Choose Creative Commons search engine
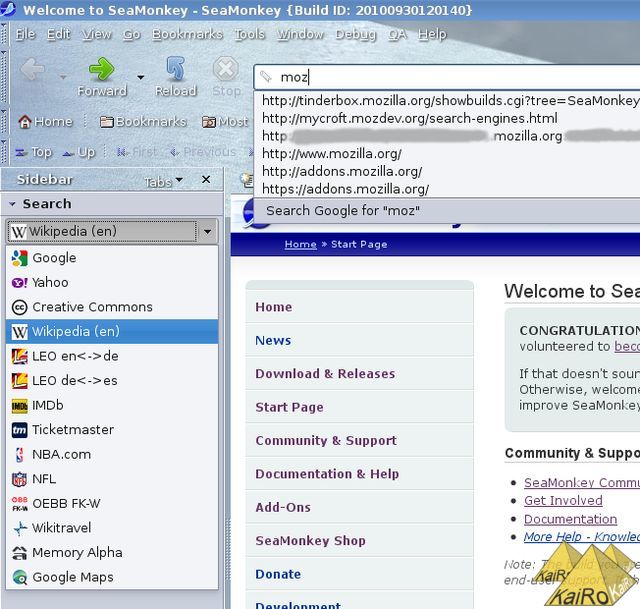Image resolution: width=640 pixels, height=609 pixels. point(112,307)
